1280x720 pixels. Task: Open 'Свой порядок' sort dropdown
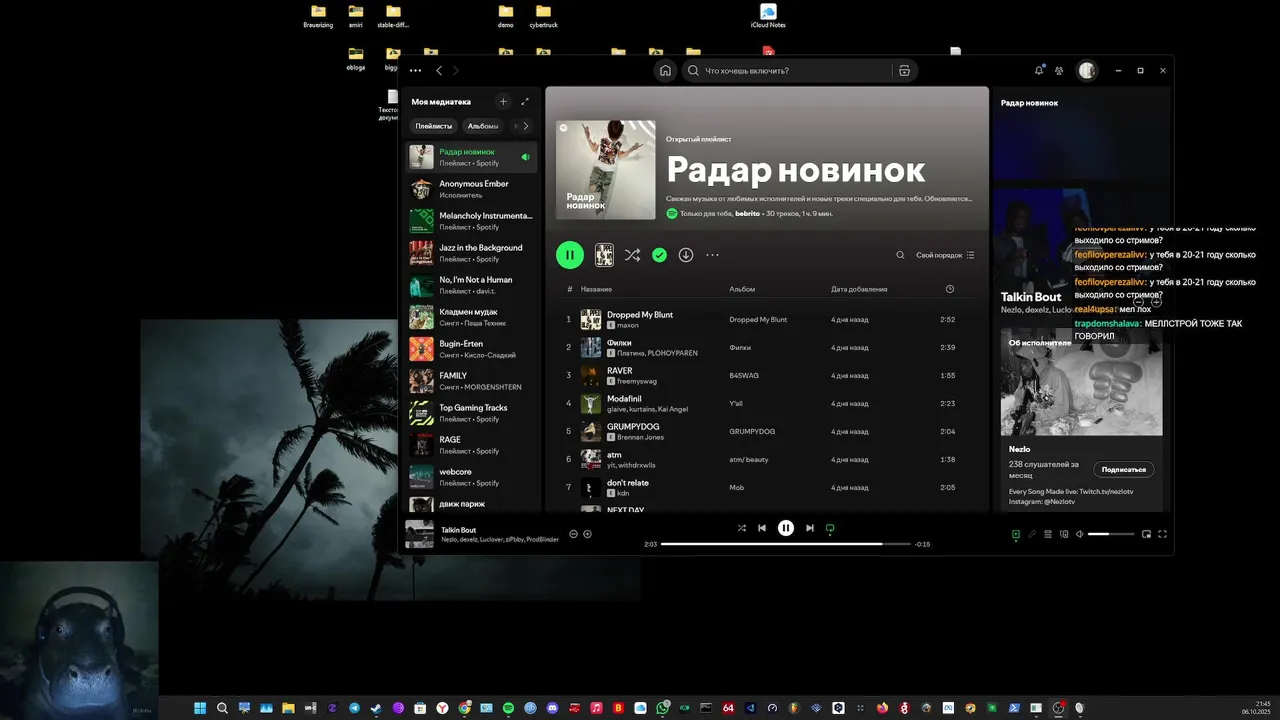(945, 255)
